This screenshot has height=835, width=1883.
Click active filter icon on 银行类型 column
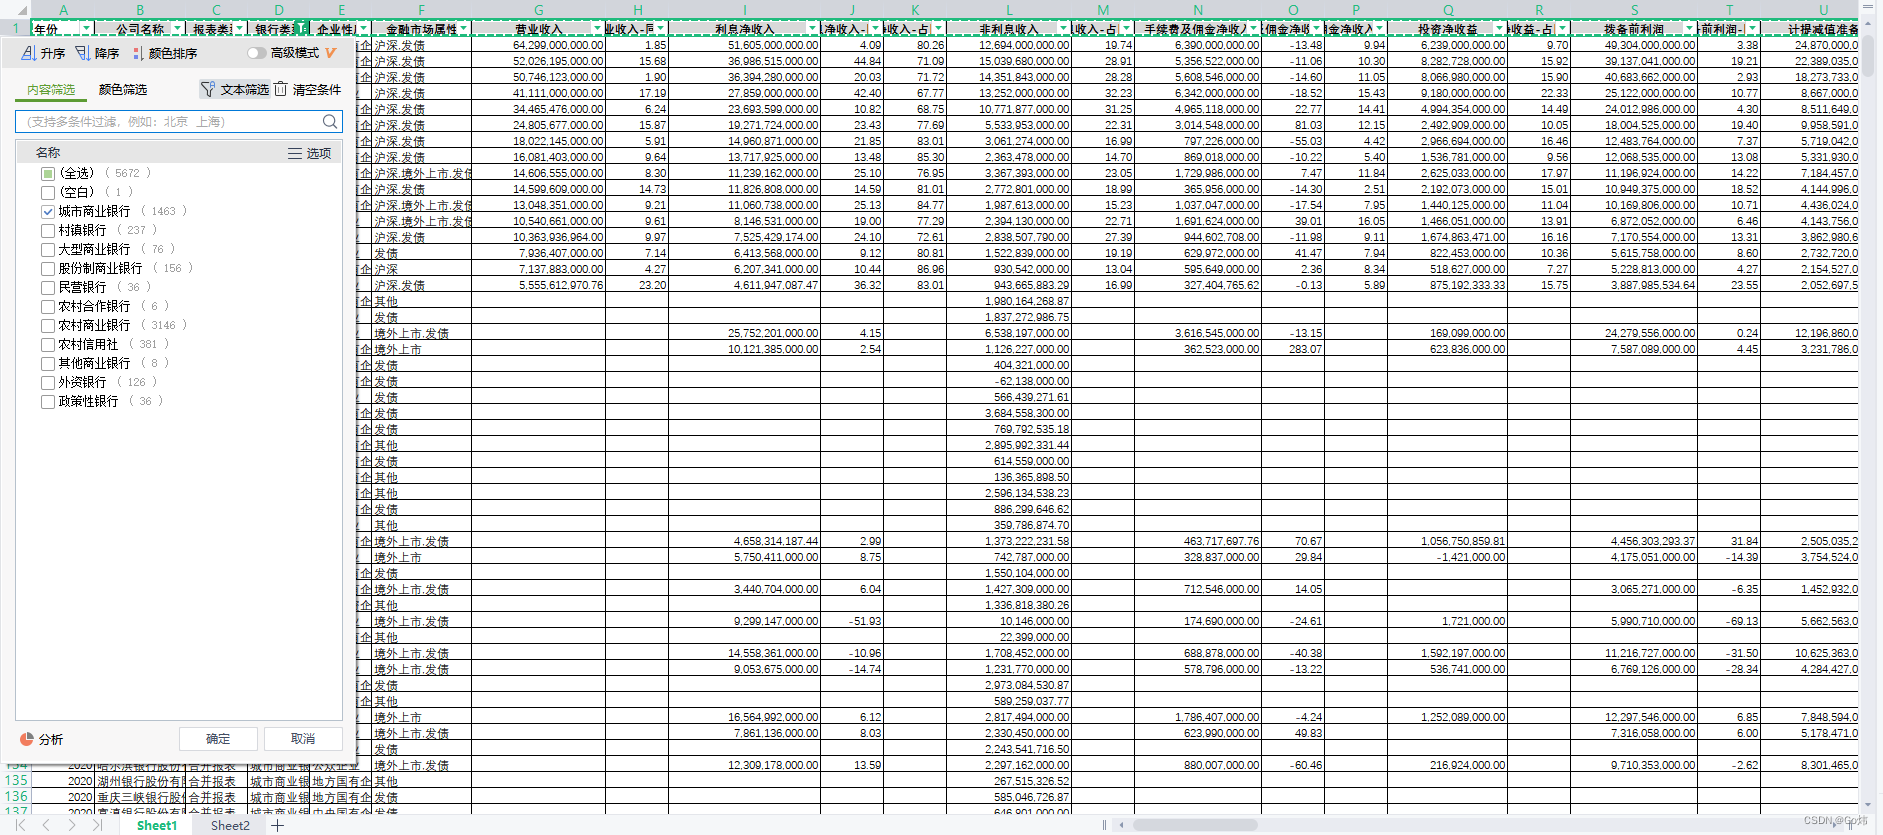point(301,28)
